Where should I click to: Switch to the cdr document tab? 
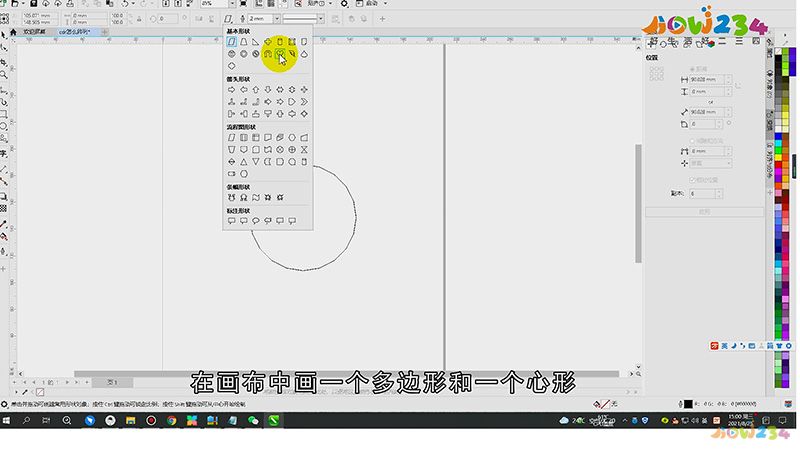[74, 32]
